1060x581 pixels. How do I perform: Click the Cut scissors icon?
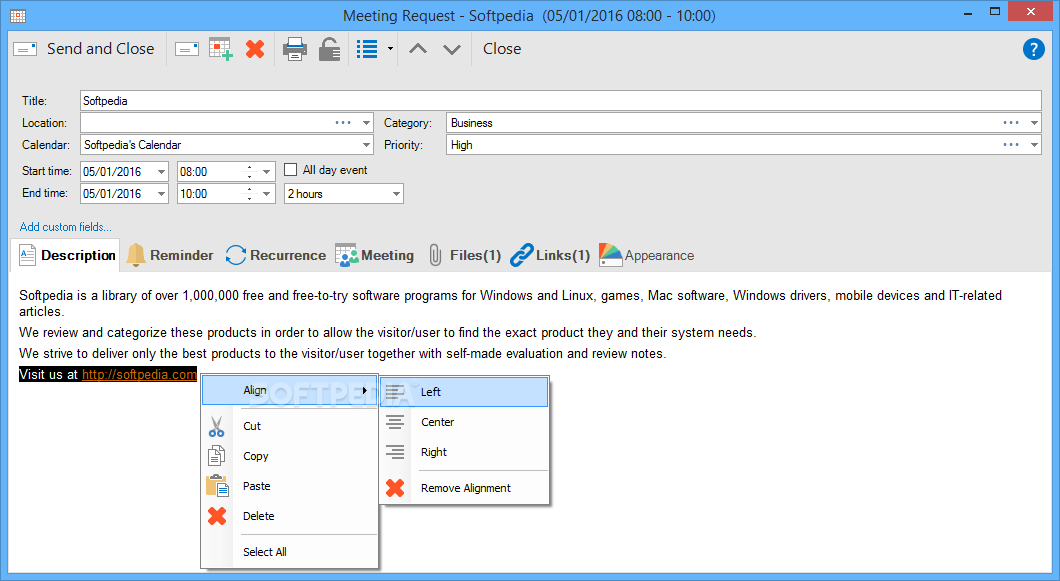216,426
